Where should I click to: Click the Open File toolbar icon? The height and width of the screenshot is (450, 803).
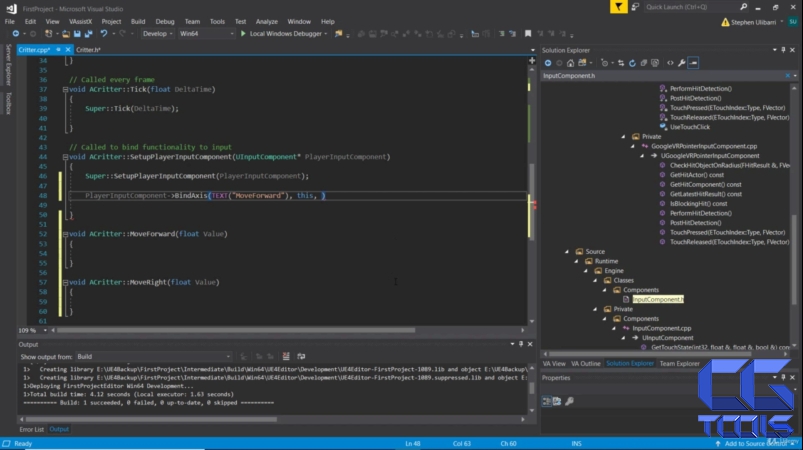[66, 34]
